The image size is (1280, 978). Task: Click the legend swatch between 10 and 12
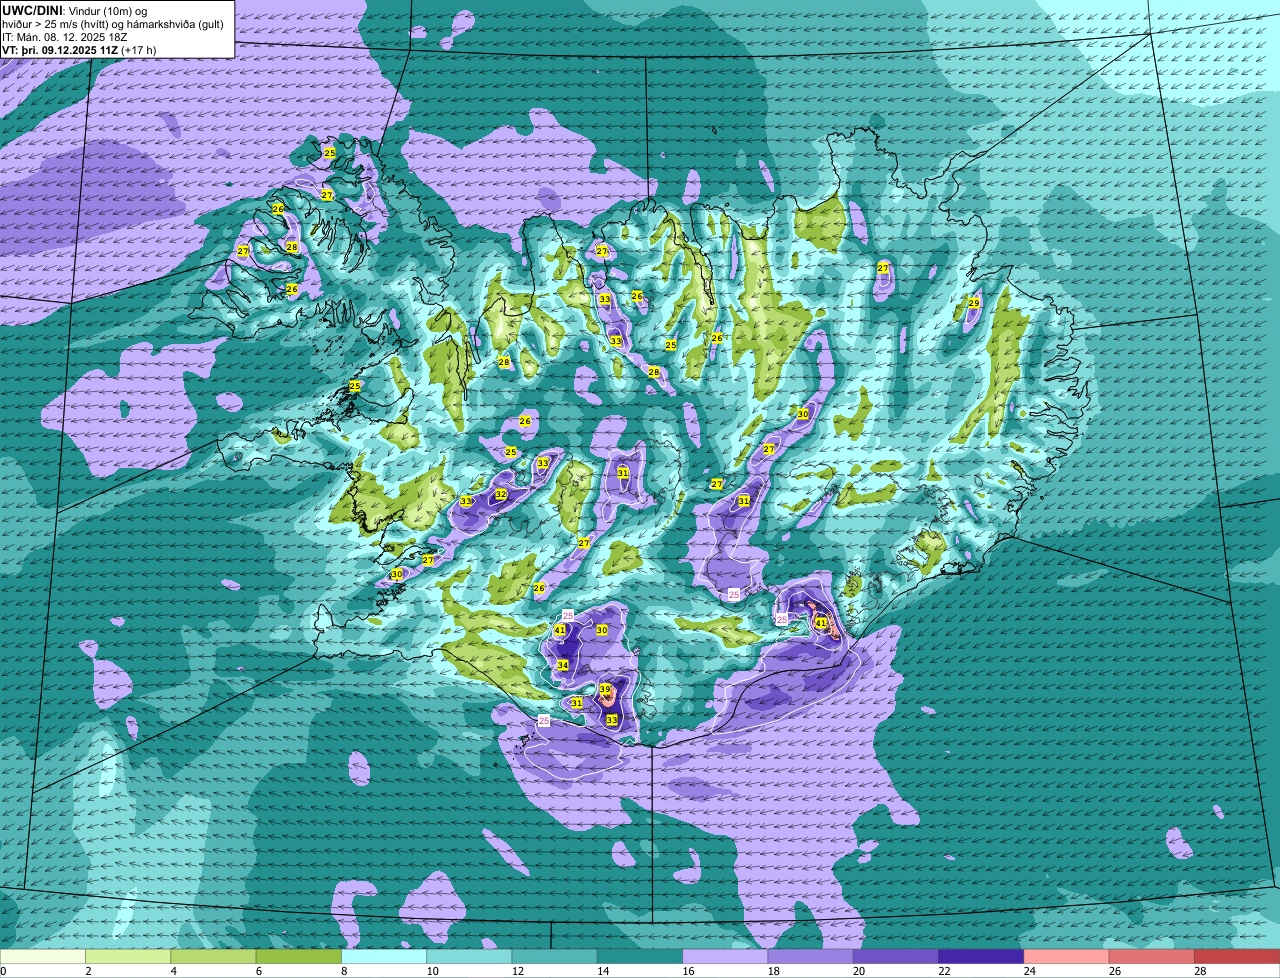470,957
